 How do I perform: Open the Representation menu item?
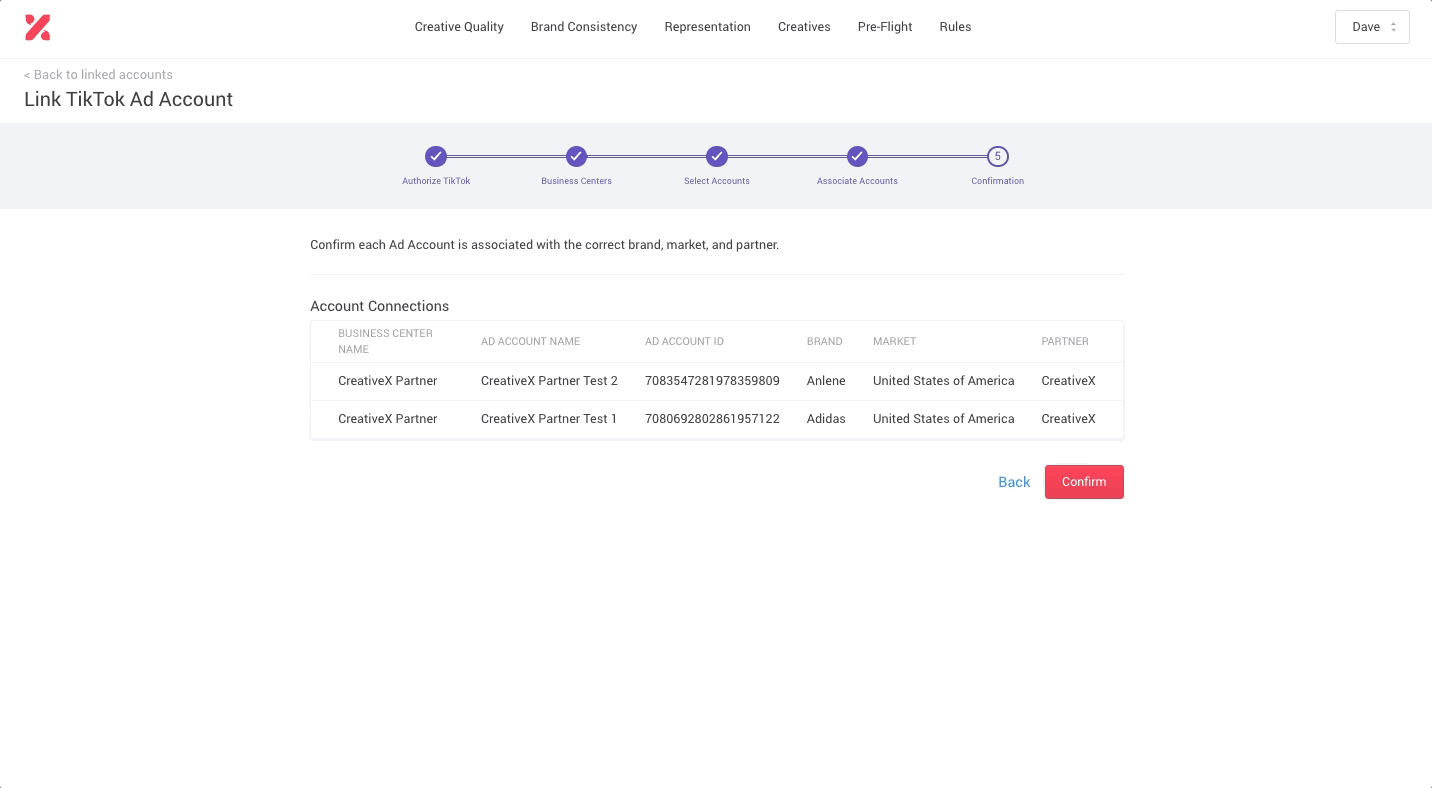point(708,27)
